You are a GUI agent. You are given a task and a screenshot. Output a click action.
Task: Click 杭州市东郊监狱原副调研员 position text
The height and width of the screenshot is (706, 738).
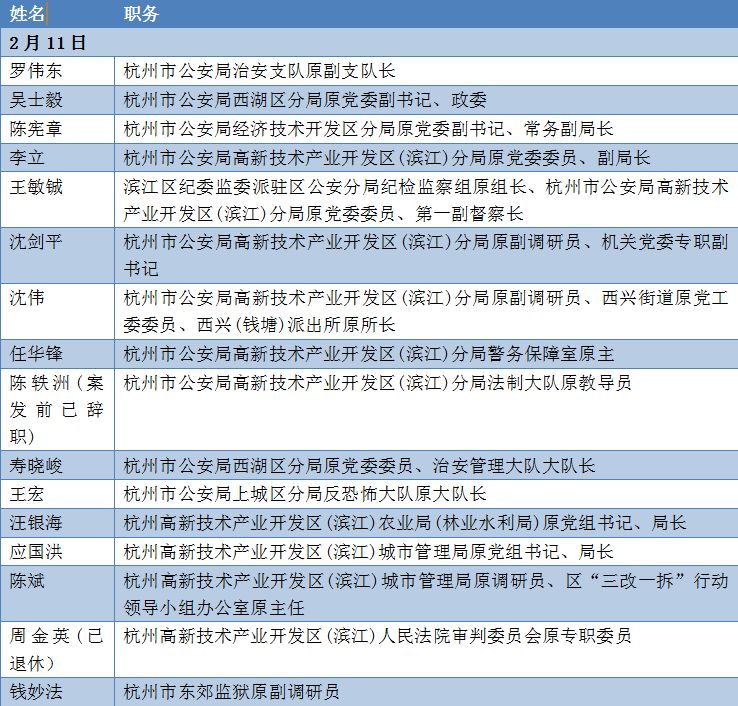(231, 691)
